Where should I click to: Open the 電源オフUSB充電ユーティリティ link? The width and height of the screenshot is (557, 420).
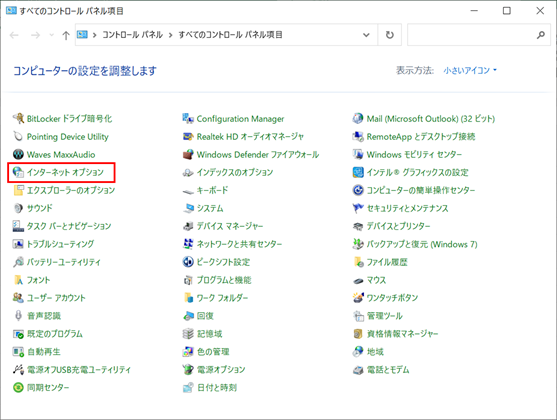(x=79, y=370)
